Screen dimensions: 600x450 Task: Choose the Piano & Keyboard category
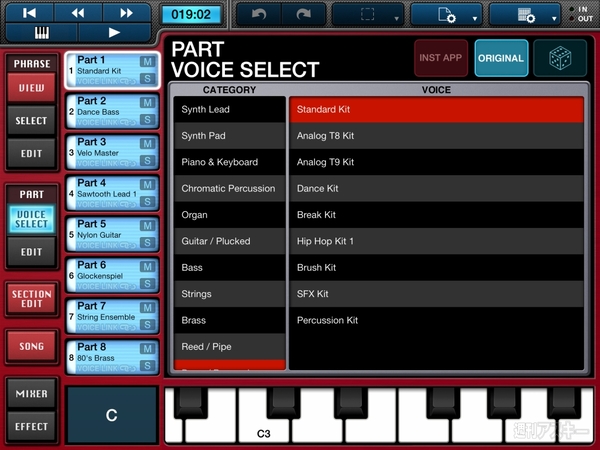(230, 162)
